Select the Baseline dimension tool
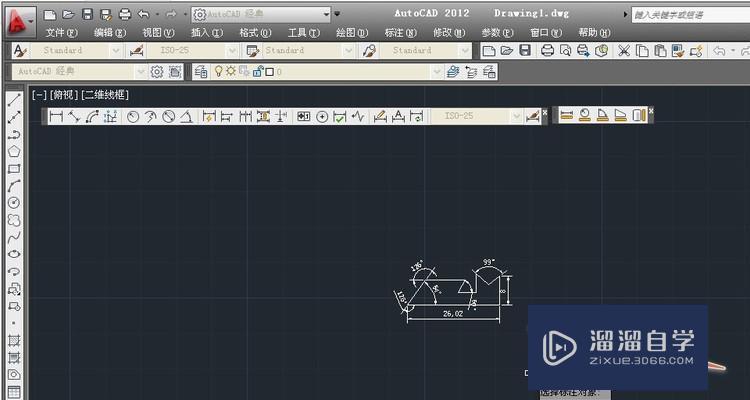Viewport: 750px width, 400px height. coord(227,116)
